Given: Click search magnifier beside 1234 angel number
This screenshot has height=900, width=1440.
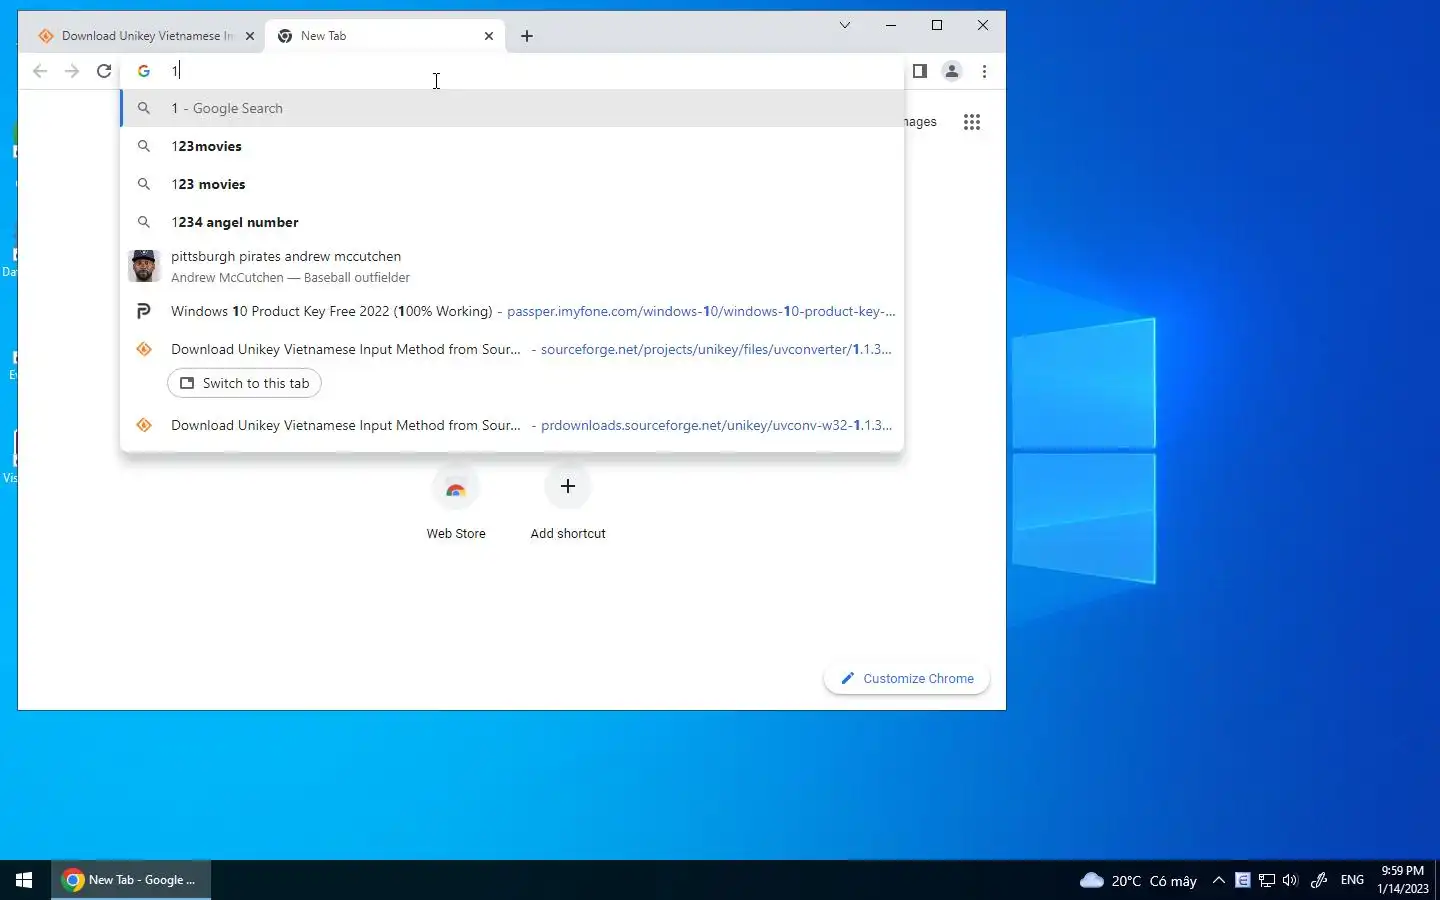Looking at the screenshot, I should (144, 222).
